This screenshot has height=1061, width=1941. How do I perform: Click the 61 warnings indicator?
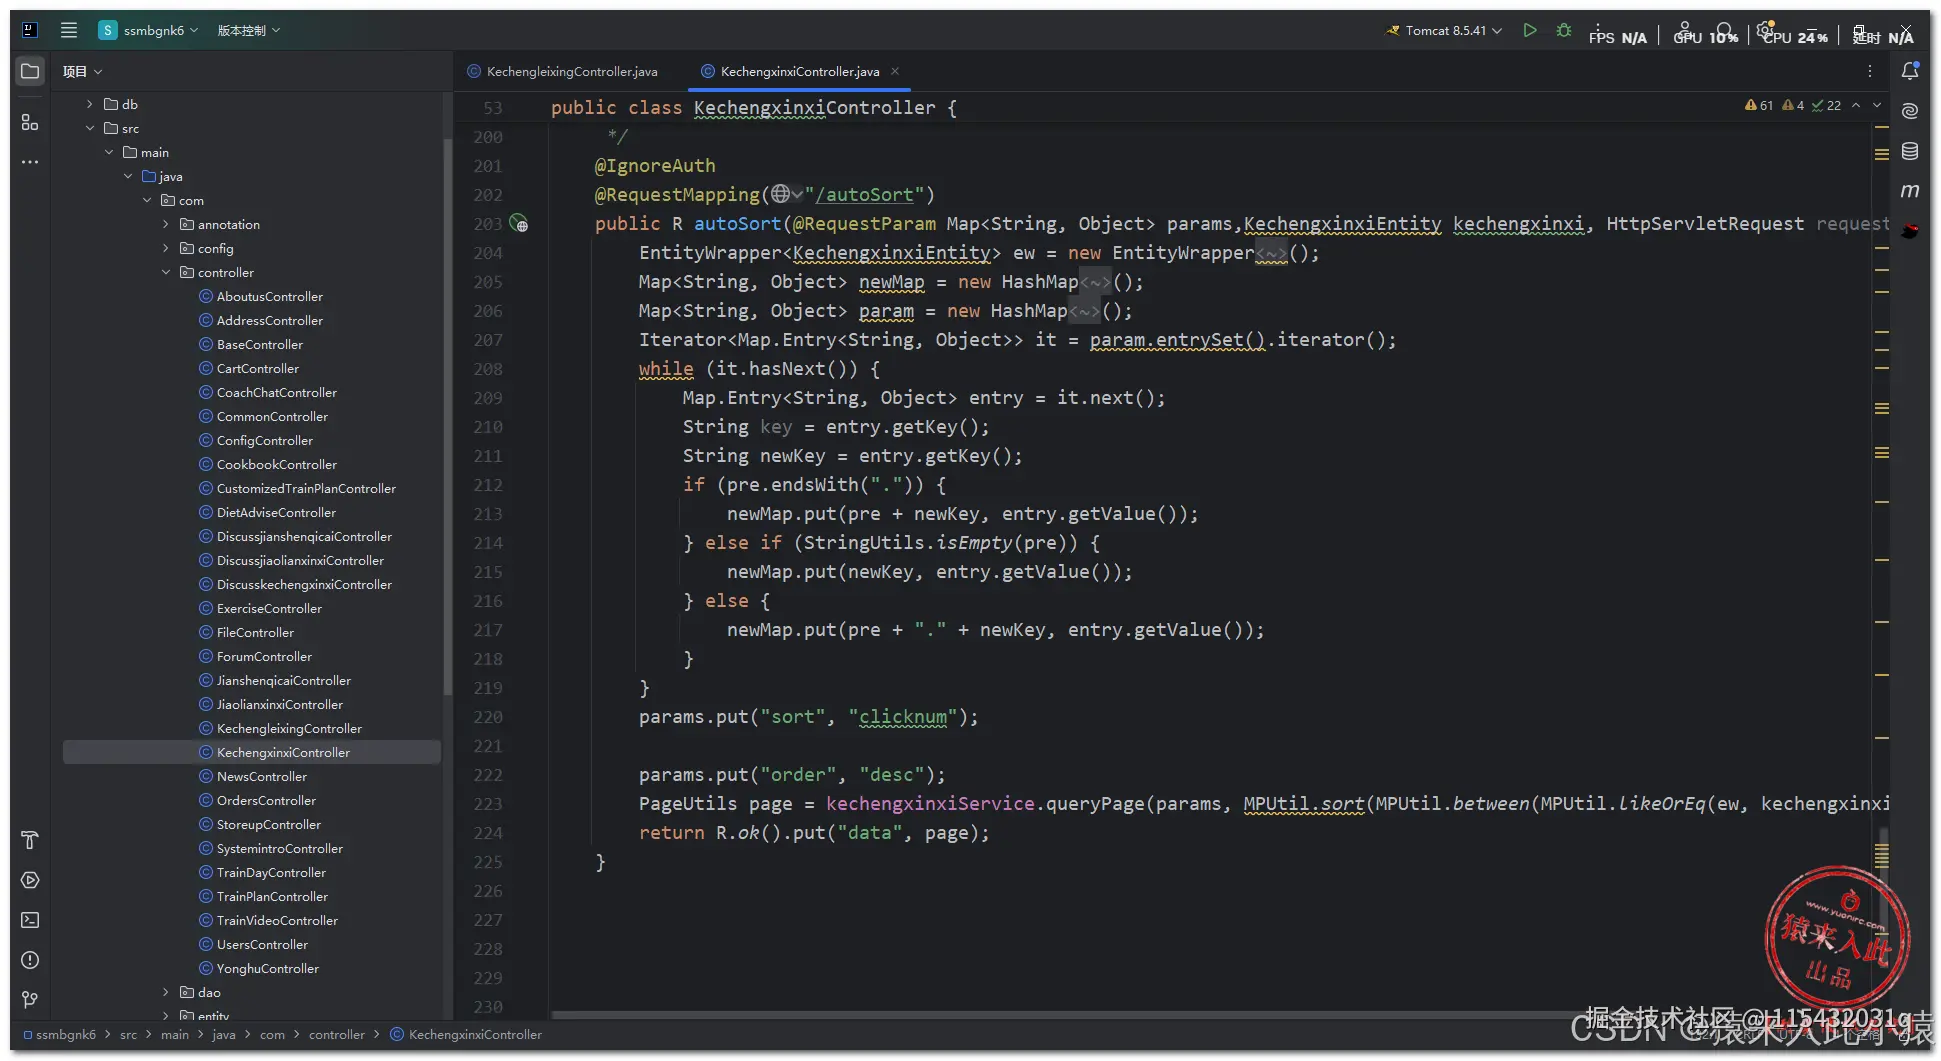pyautogui.click(x=1759, y=105)
